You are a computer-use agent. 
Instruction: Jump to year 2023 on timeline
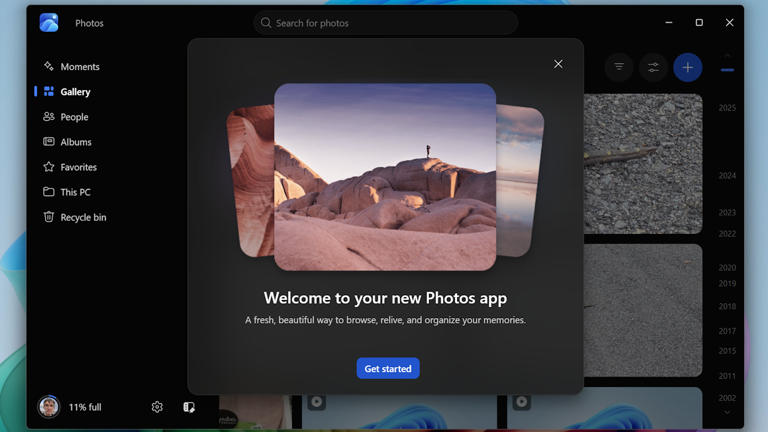(727, 213)
